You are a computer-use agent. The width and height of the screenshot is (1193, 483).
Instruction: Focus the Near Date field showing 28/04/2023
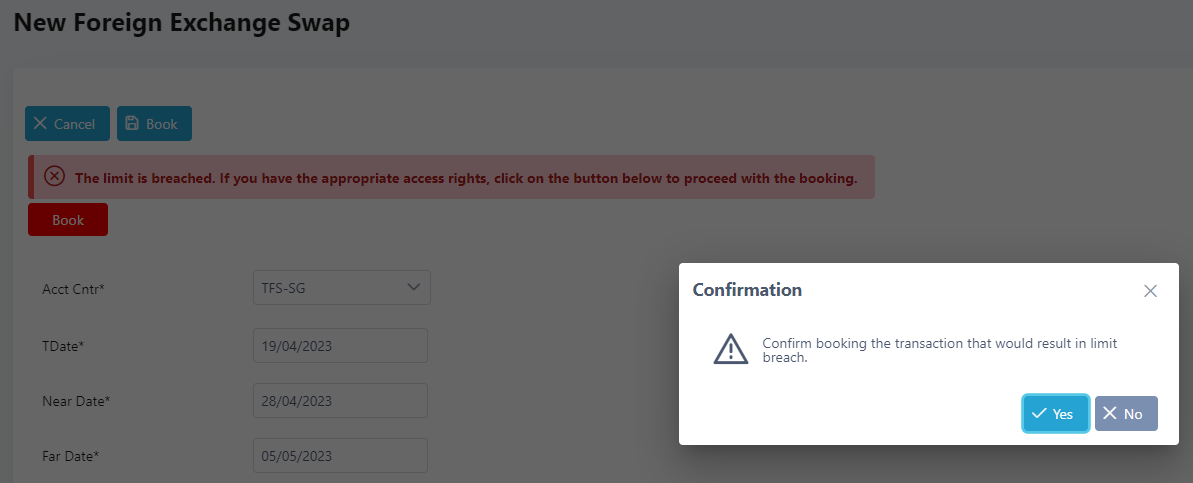tap(340, 401)
